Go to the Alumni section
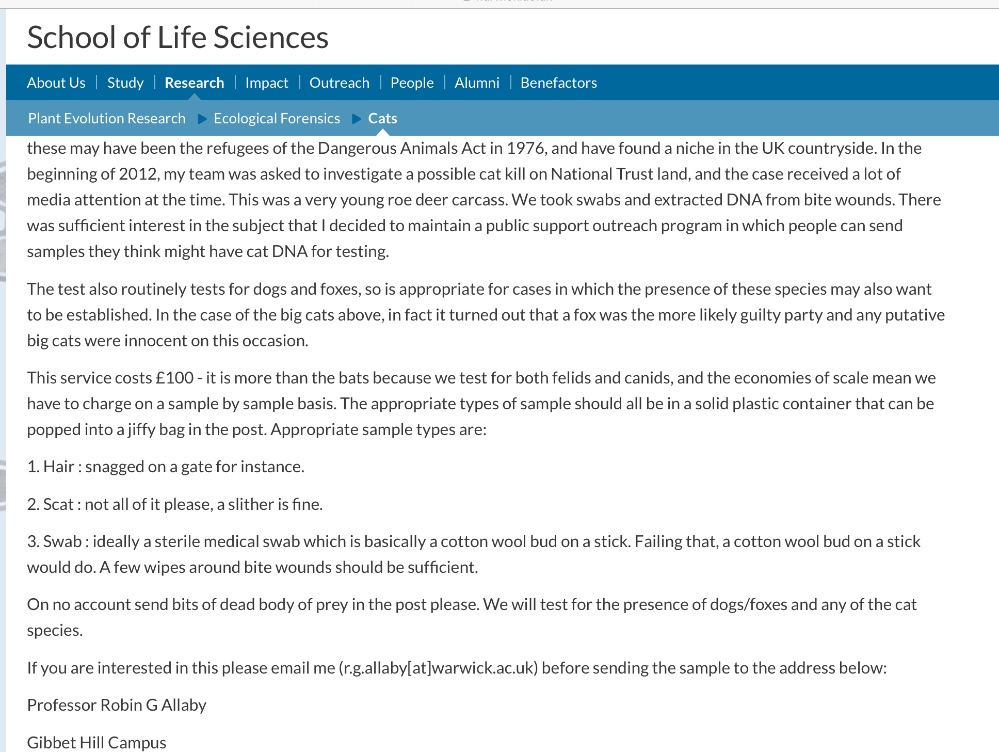 (x=477, y=82)
